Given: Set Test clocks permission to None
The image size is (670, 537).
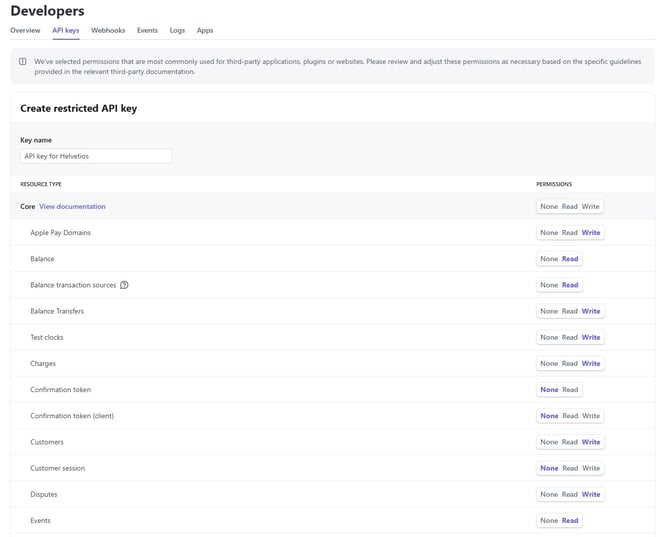Looking at the screenshot, I should pos(549,337).
